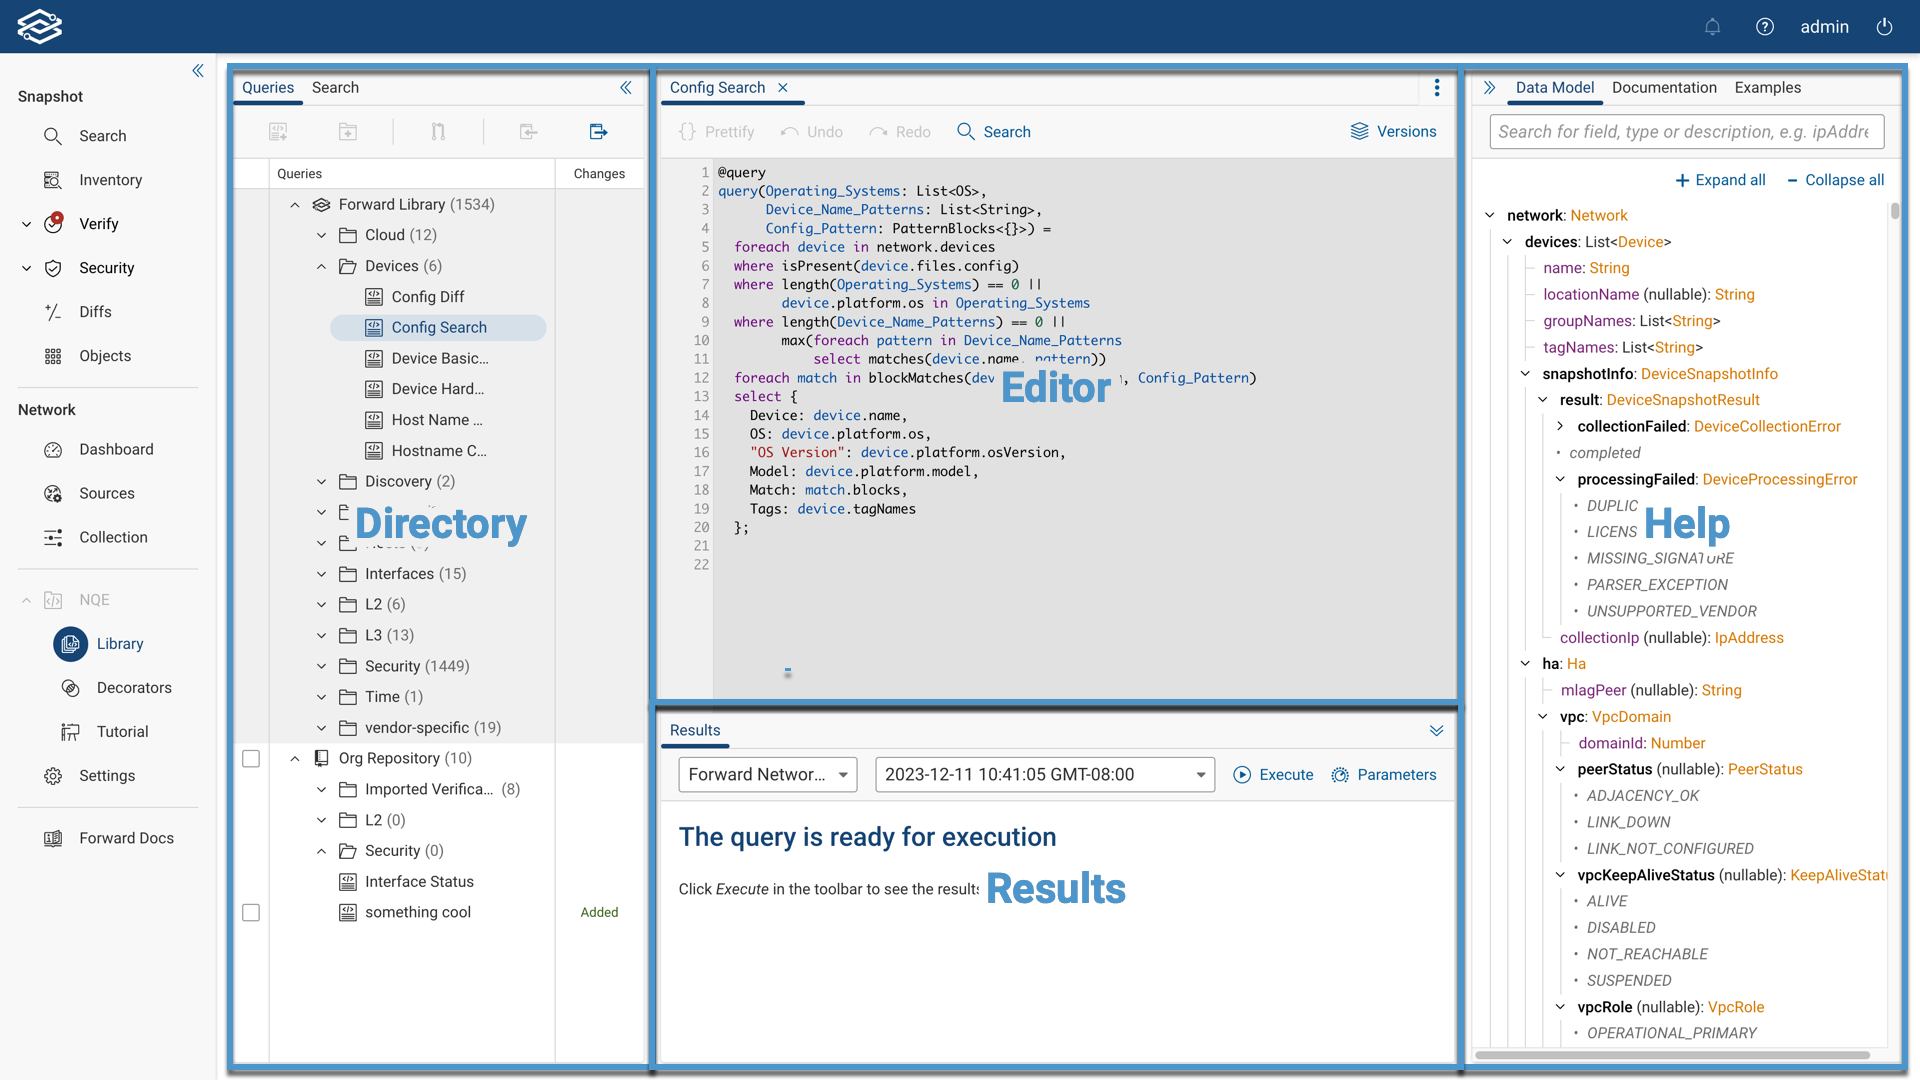
Task: Open the help question mark icon
Action: [1765, 27]
